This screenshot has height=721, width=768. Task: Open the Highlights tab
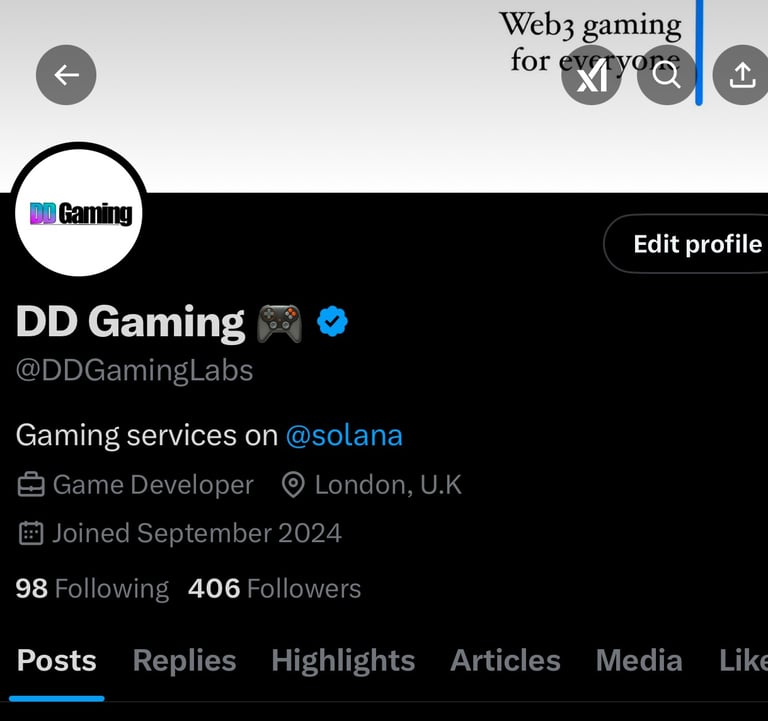343,660
